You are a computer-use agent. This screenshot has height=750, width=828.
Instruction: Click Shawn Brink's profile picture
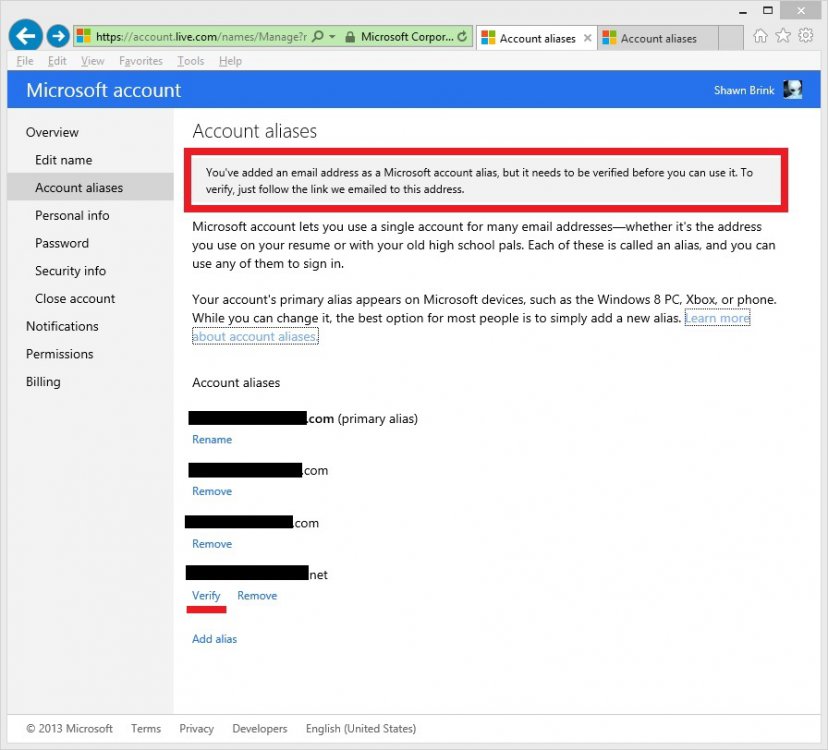click(x=792, y=90)
